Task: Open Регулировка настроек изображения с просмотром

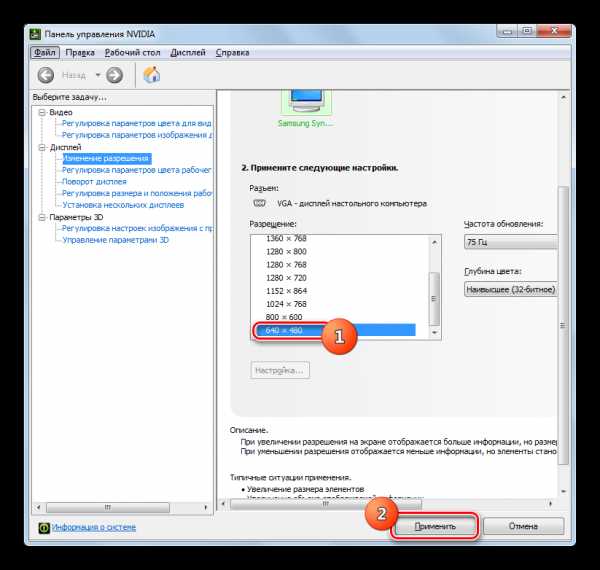Action: (x=137, y=228)
